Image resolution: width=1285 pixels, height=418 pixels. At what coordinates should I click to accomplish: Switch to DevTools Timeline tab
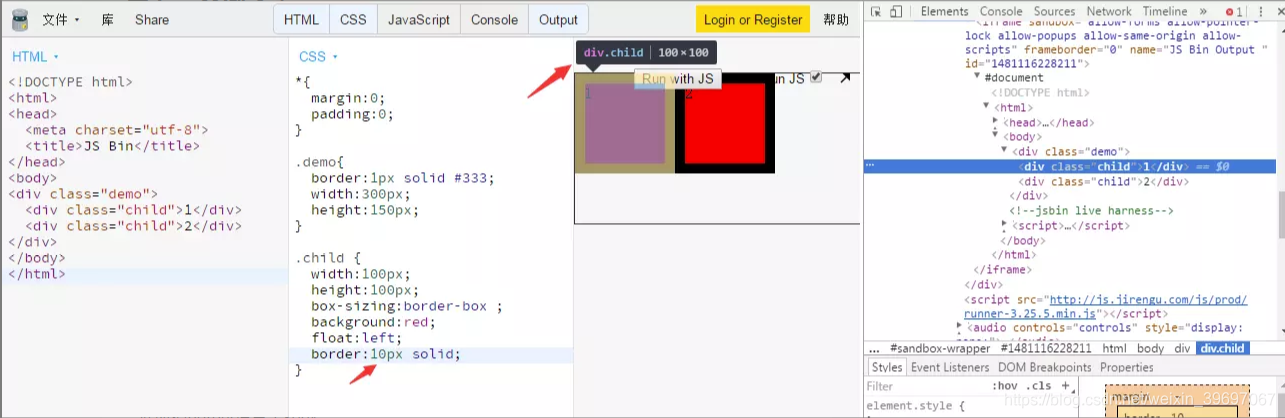click(x=1165, y=11)
